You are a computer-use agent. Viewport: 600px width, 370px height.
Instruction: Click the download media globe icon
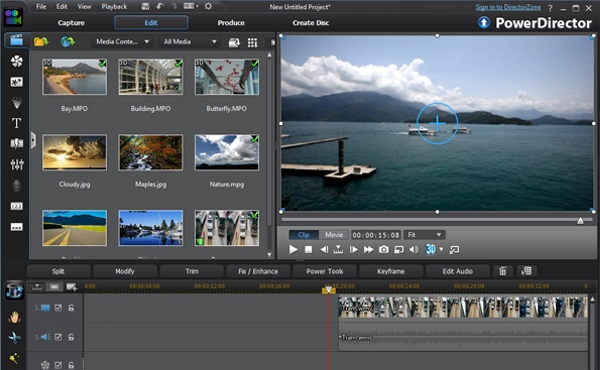67,41
